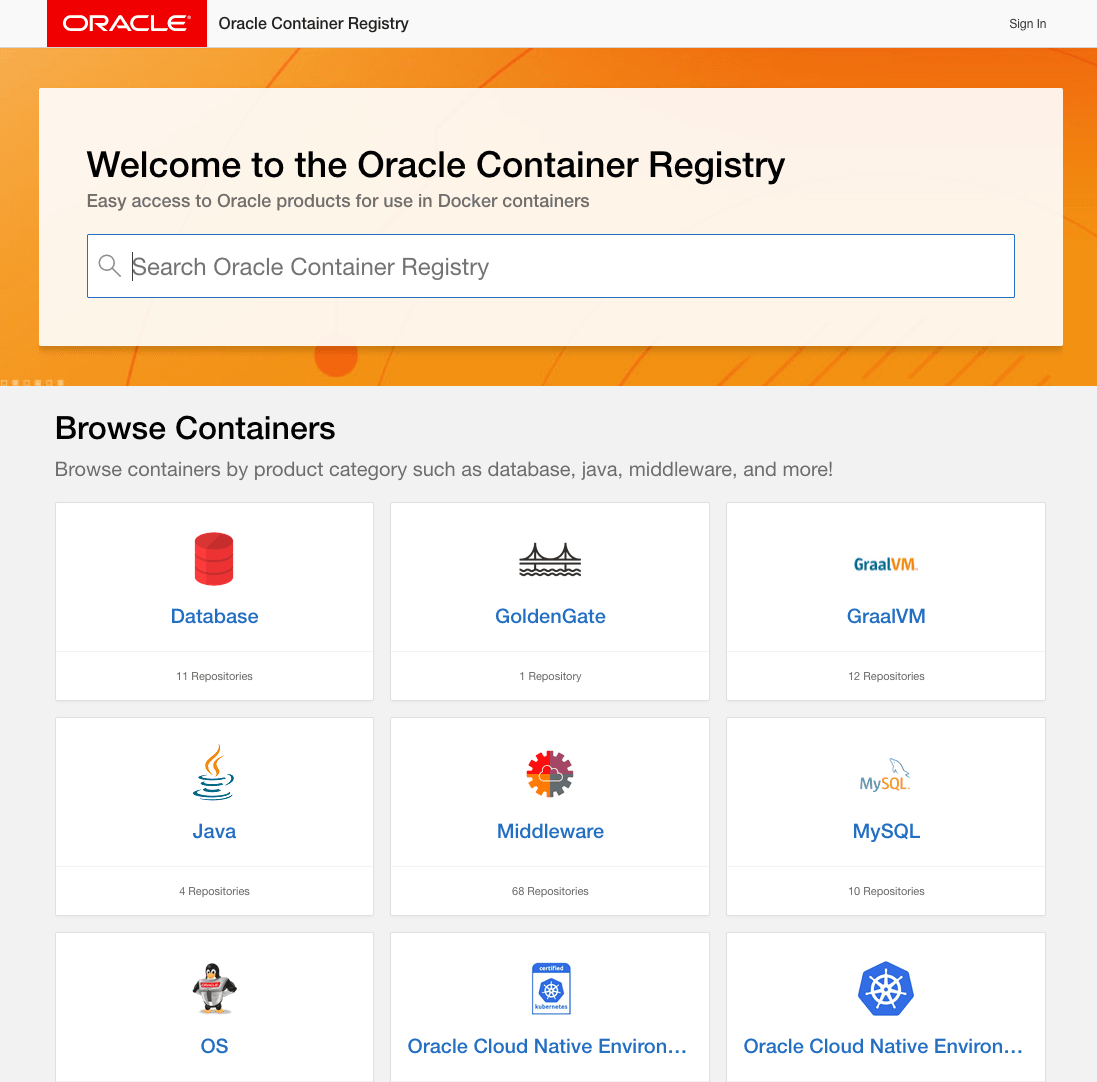Focus the Search Oracle Container Registry field

[x=551, y=266]
